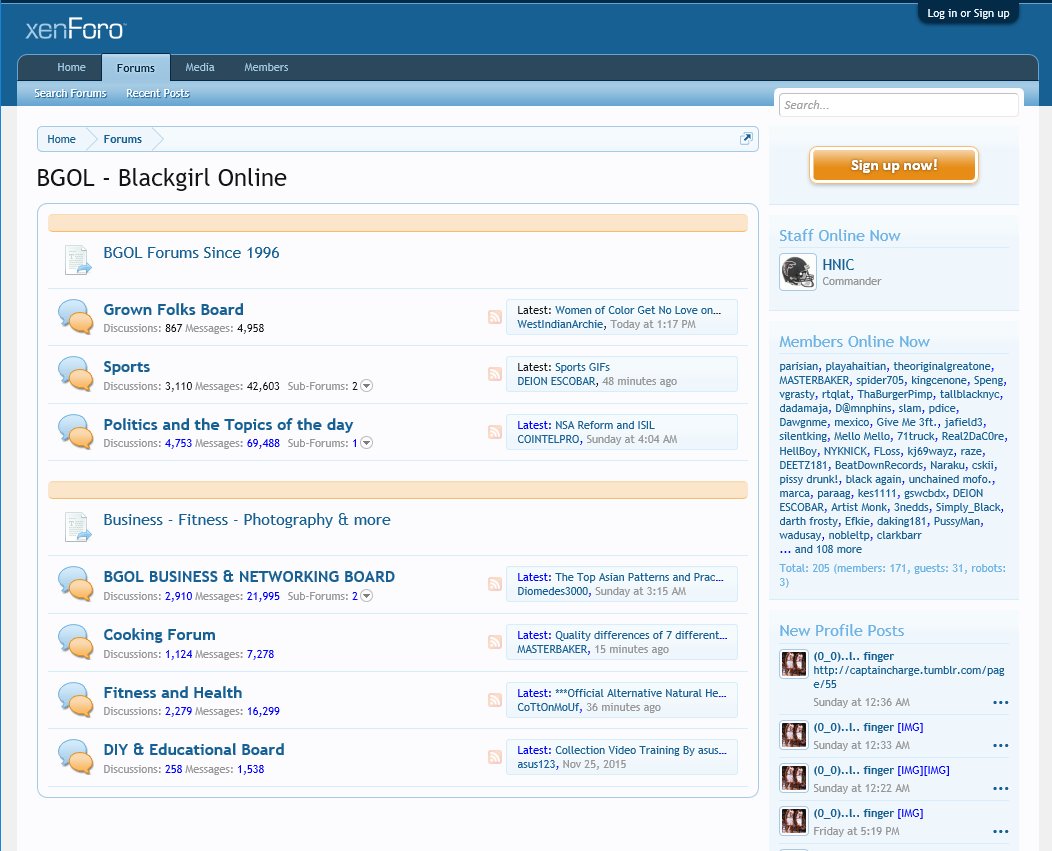1052x851 pixels.
Task: Click RSS feed icon for Cooking Forum
Action: (x=495, y=642)
